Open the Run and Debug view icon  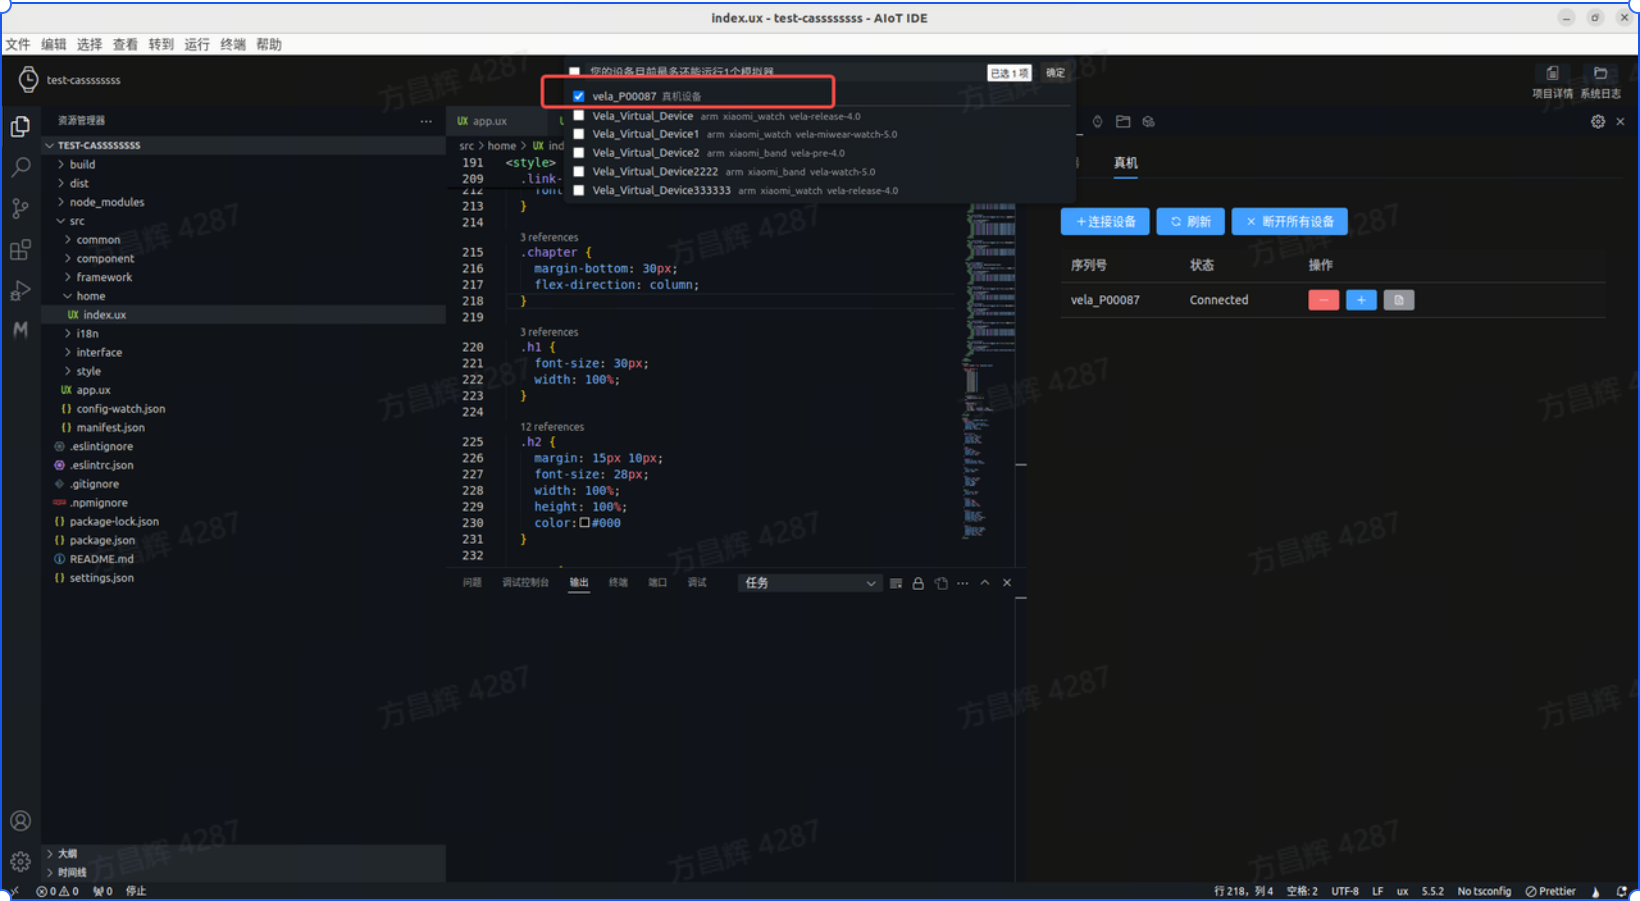coord(20,291)
